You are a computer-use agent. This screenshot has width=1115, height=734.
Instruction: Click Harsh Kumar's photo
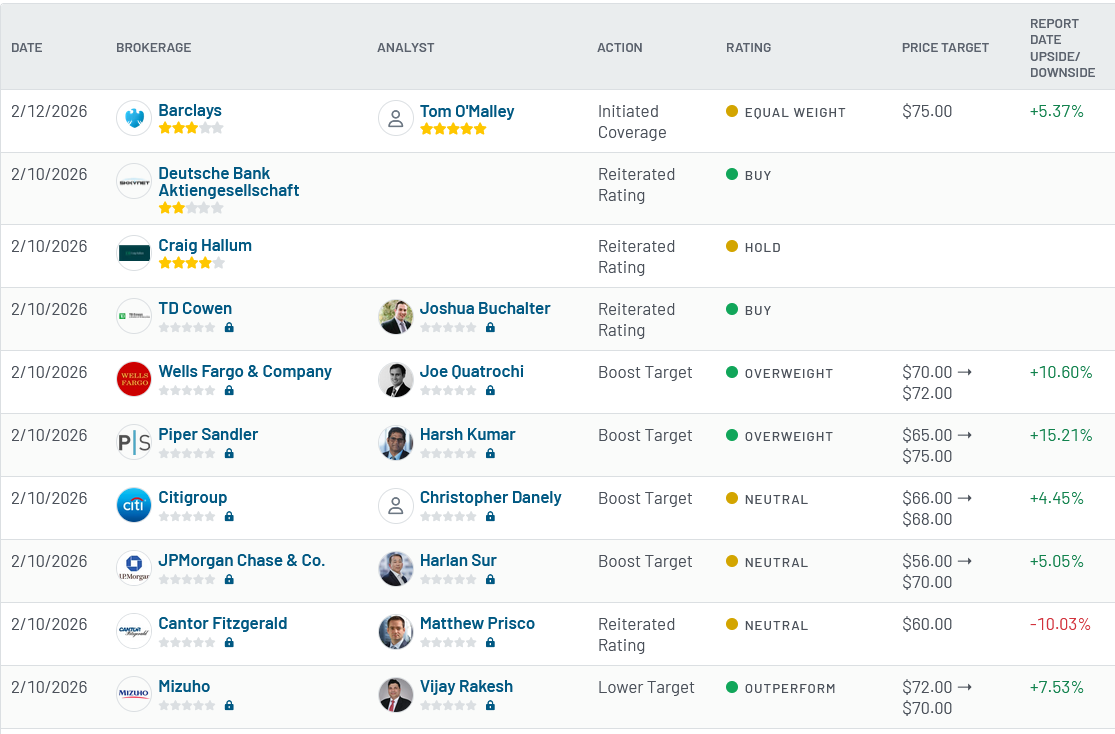[x=395, y=442]
